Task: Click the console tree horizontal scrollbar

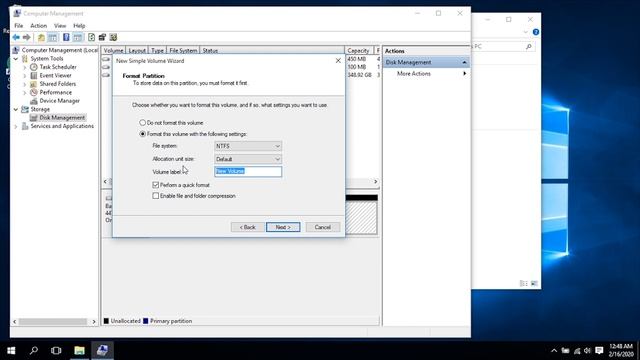Action: (x=53, y=322)
